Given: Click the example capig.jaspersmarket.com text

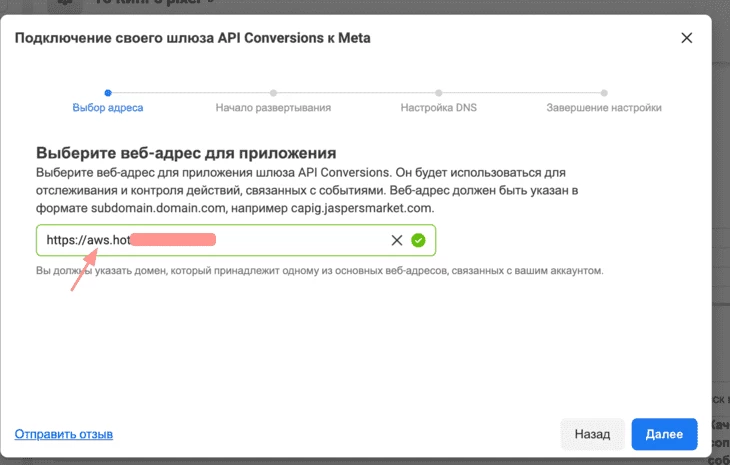Looking at the screenshot, I should coord(362,208).
